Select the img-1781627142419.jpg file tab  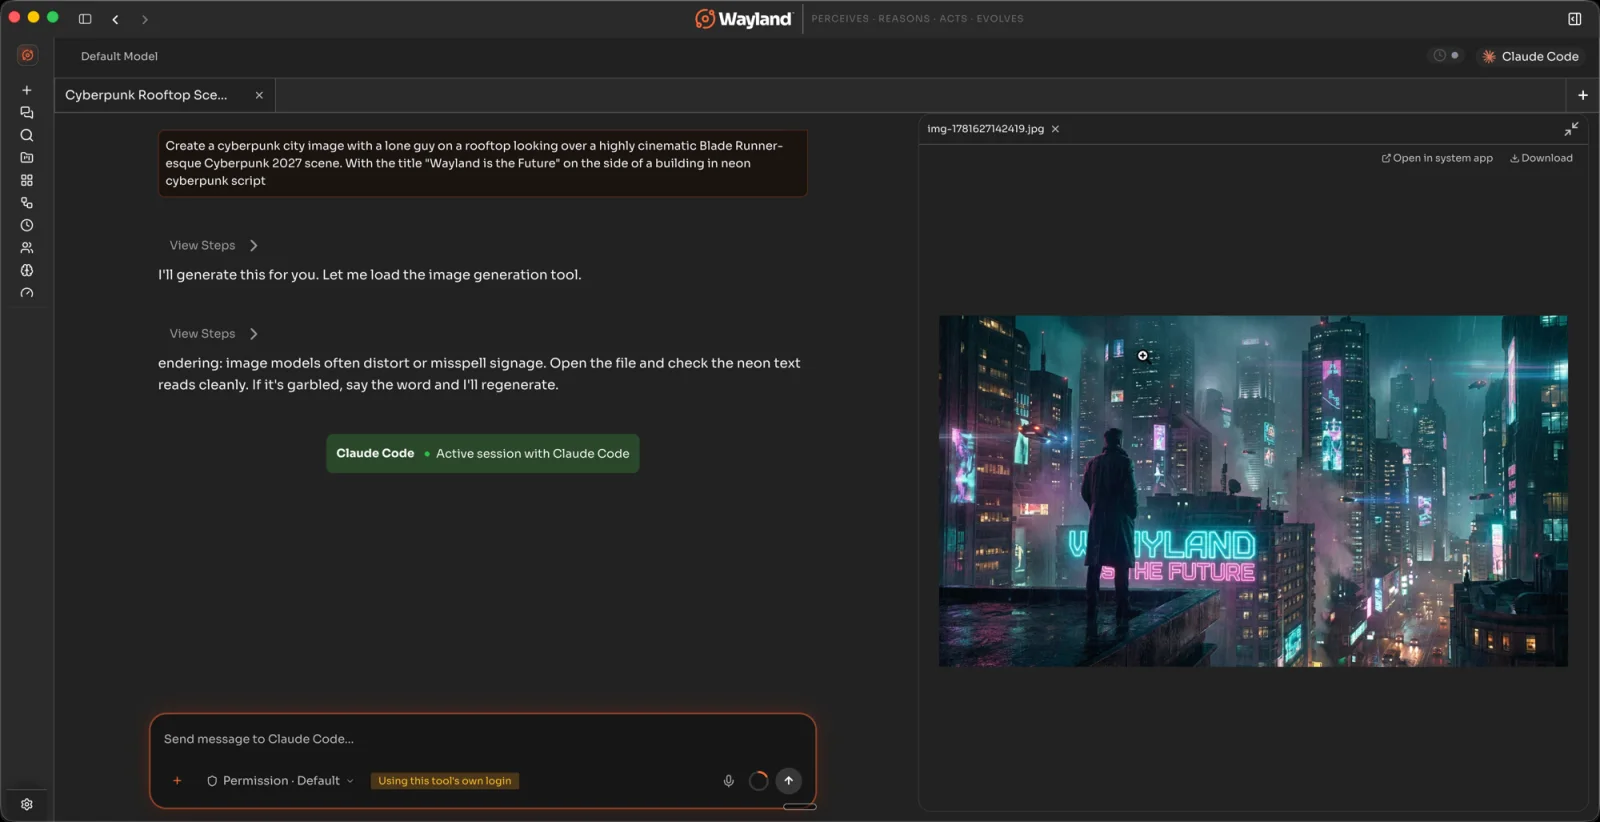point(985,129)
